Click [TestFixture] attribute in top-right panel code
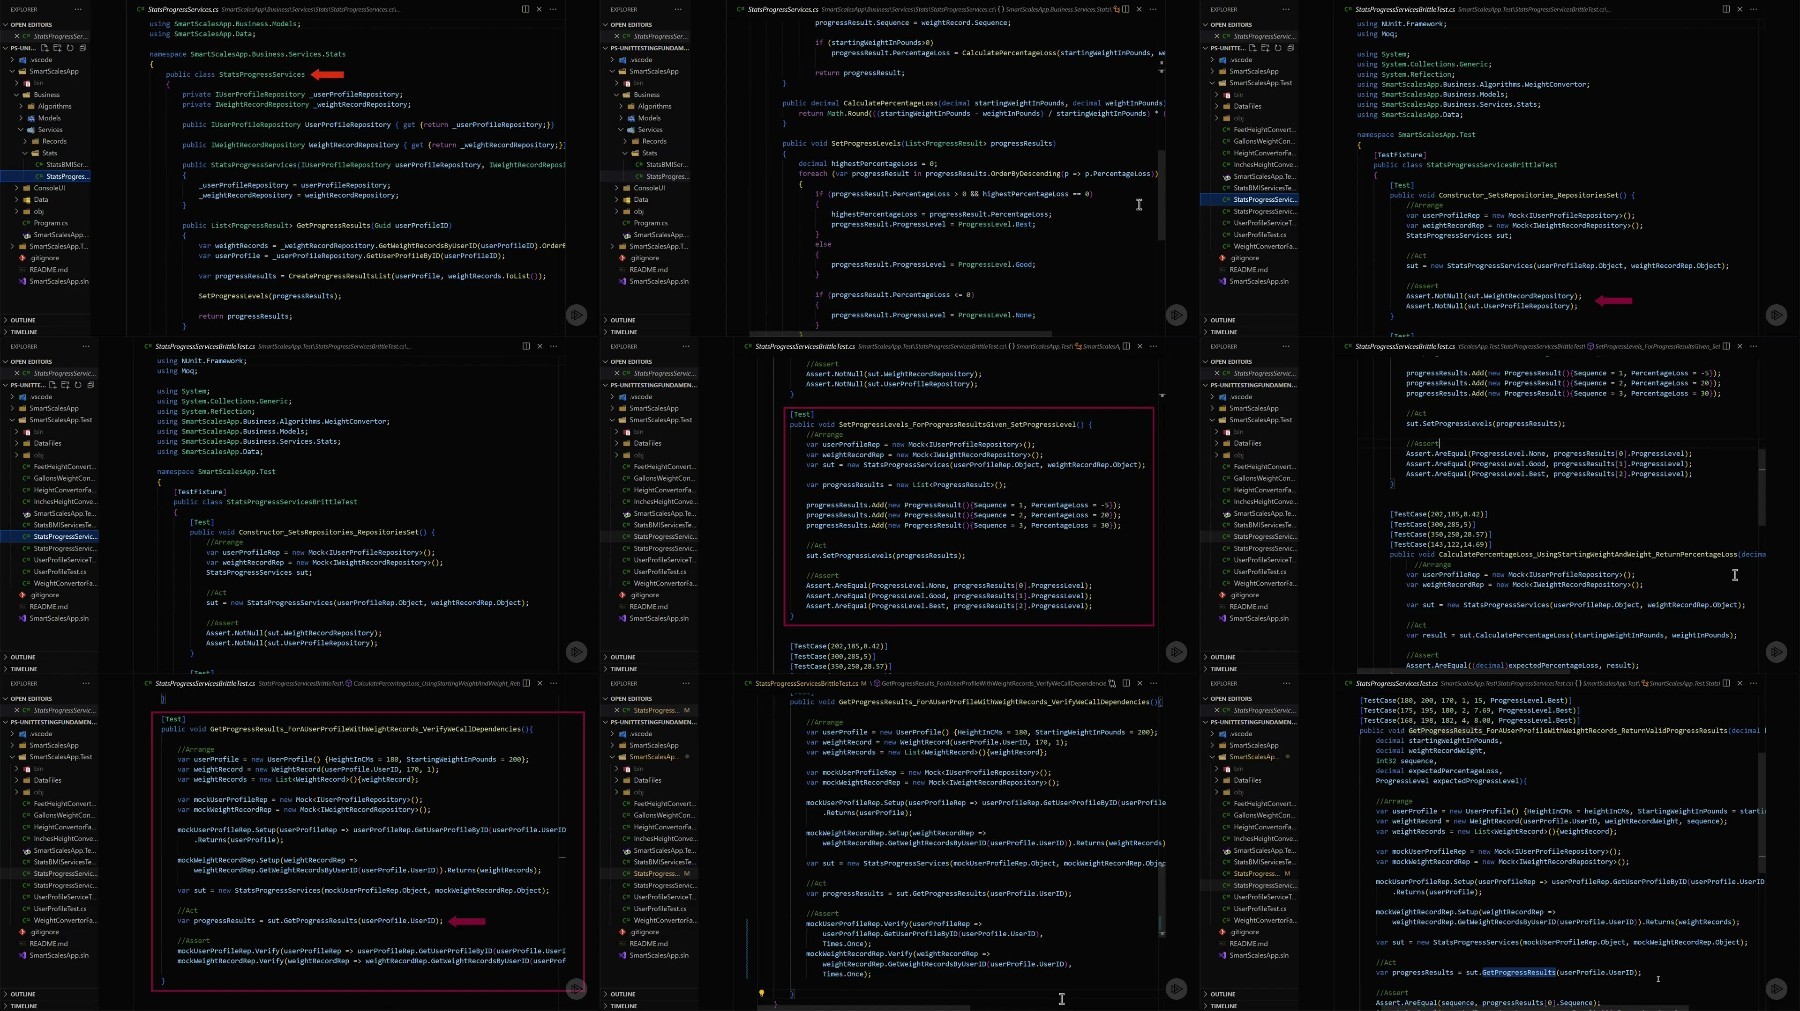This screenshot has height=1011, width=1800. pos(1399,155)
